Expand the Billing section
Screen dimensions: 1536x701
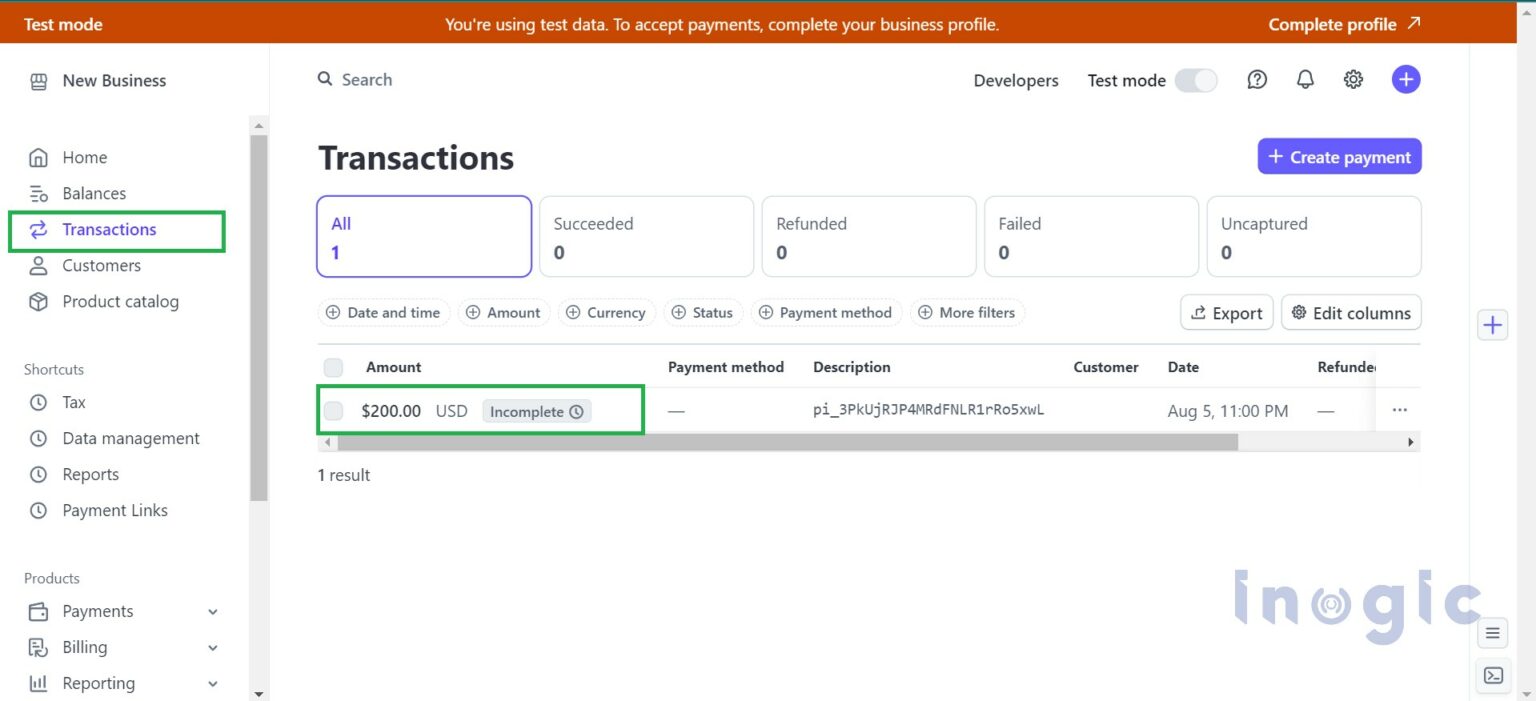[211, 647]
